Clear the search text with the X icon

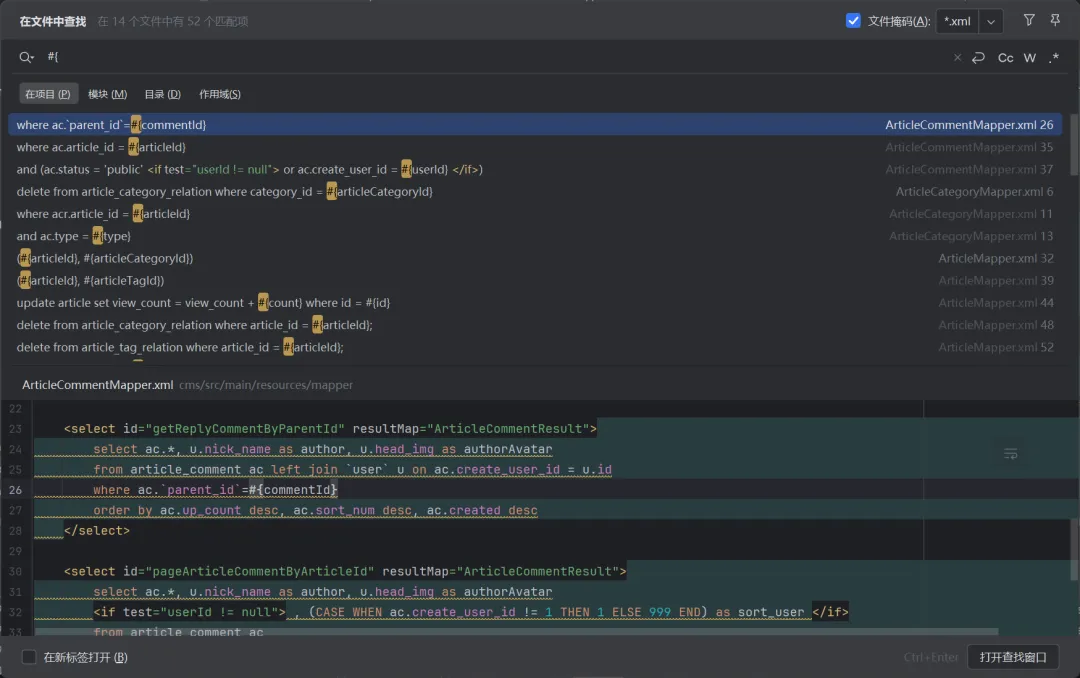pyautogui.click(x=957, y=58)
